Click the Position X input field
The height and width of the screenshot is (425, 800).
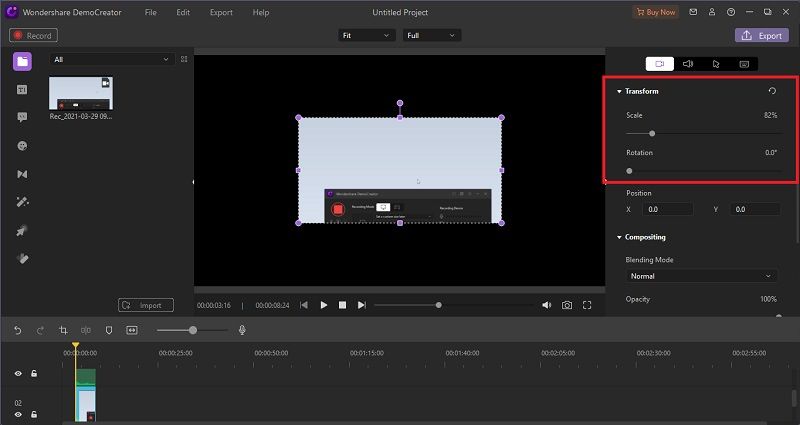pos(668,209)
